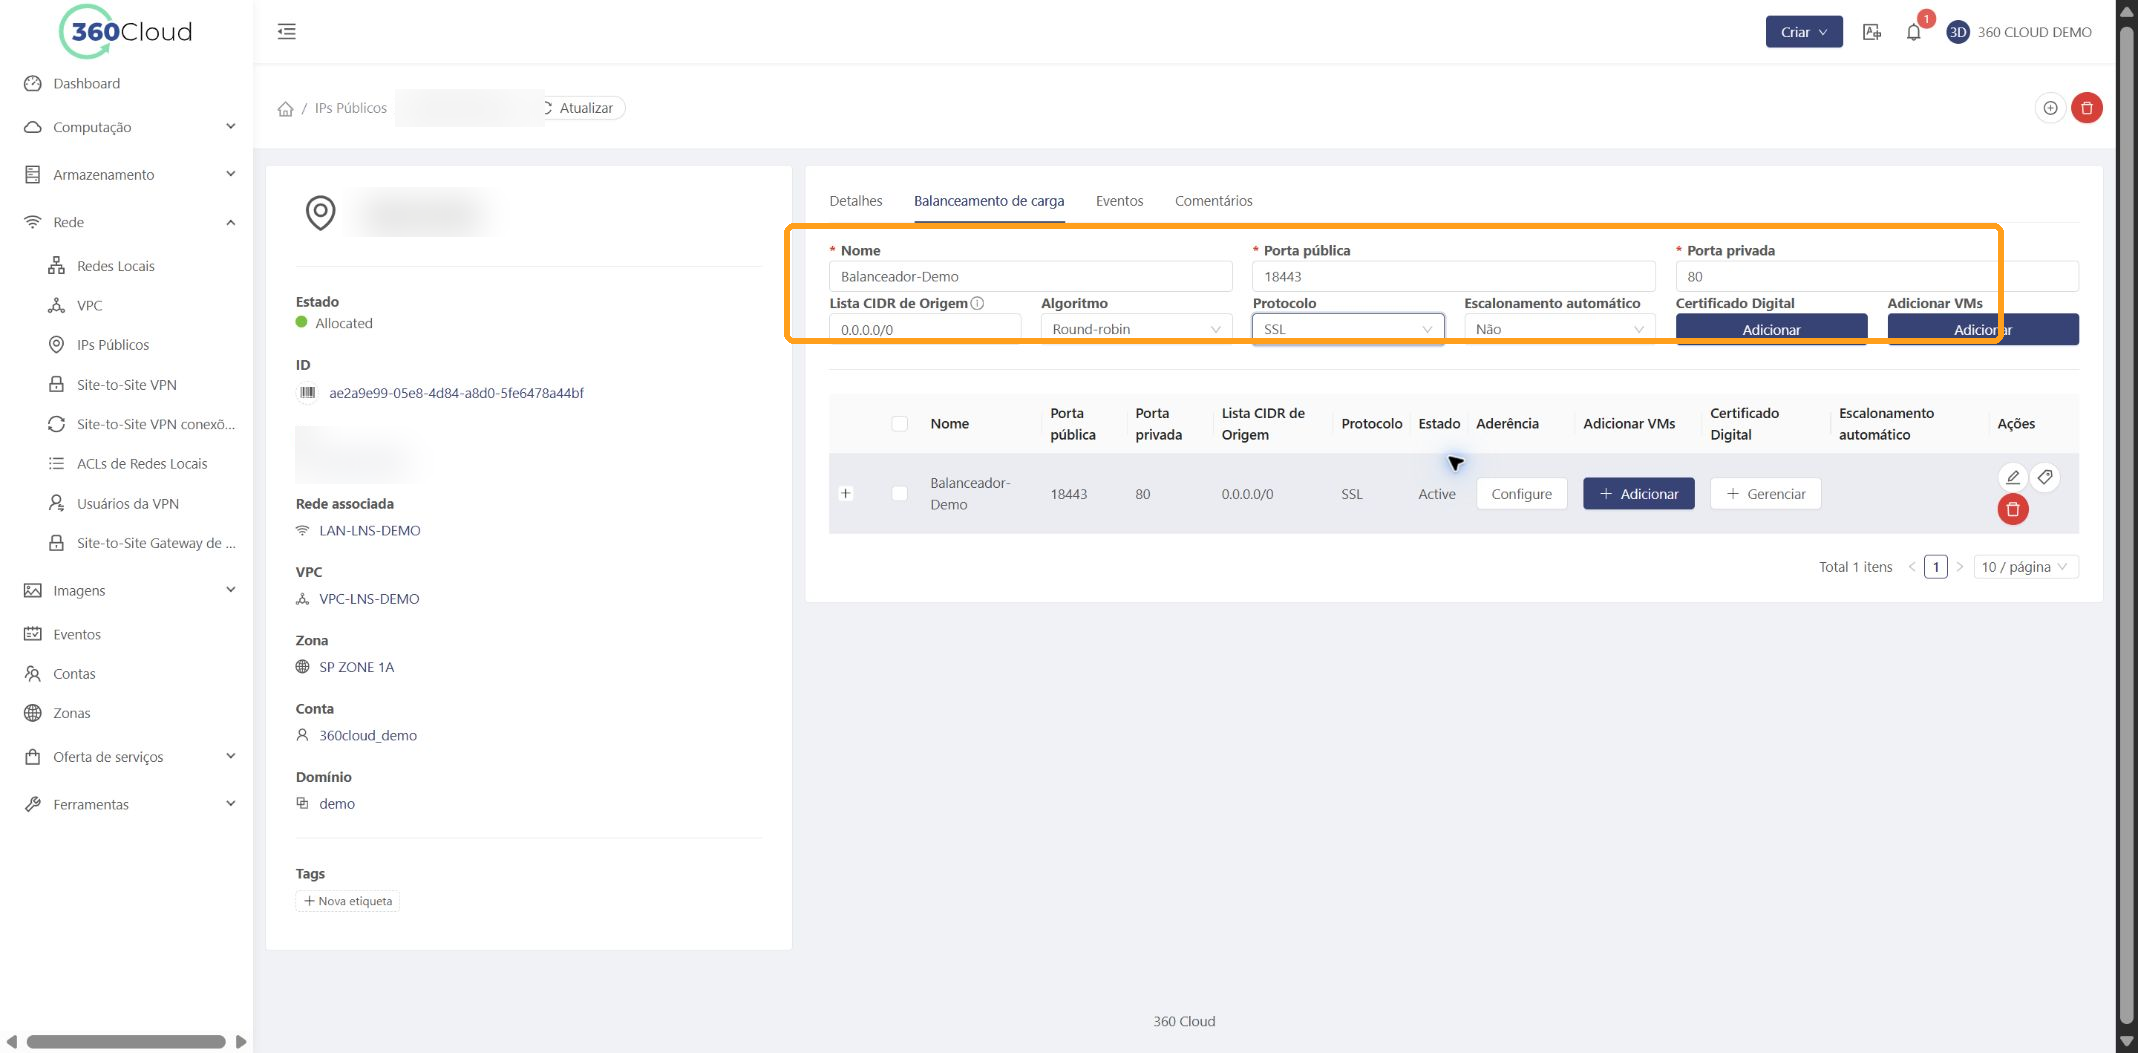Open the LAN-LNS-DEMO network link
2138x1053 pixels.
tap(370, 531)
